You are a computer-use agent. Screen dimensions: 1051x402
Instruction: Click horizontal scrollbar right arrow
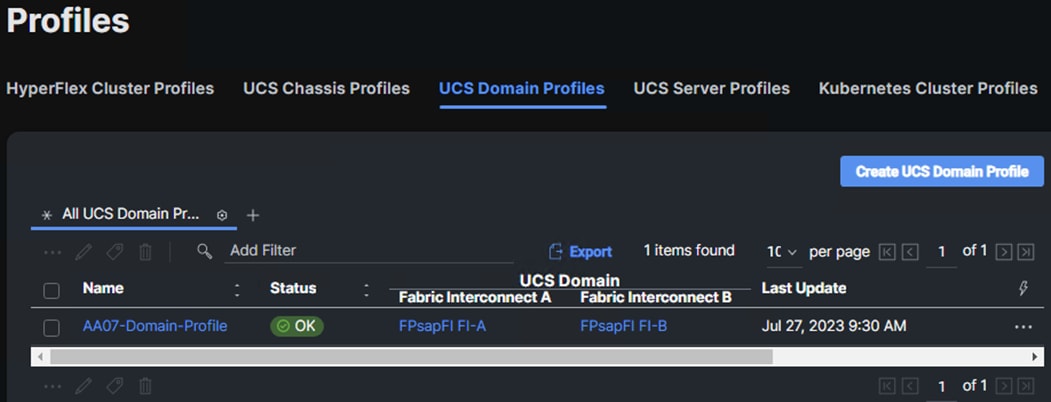coord(1035,356)
